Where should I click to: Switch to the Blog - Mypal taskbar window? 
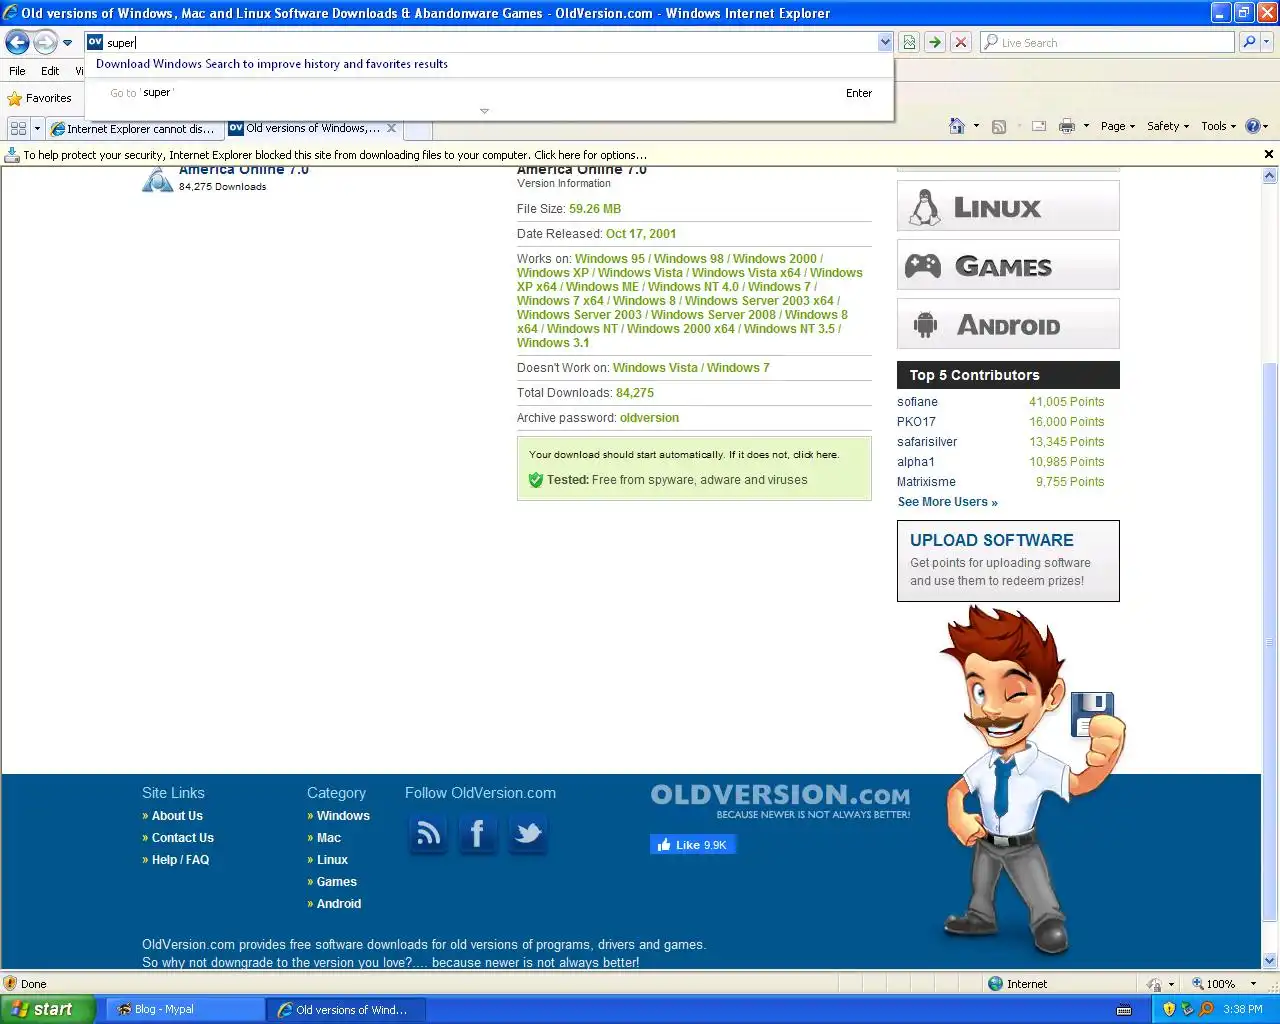coord(185,1010)
